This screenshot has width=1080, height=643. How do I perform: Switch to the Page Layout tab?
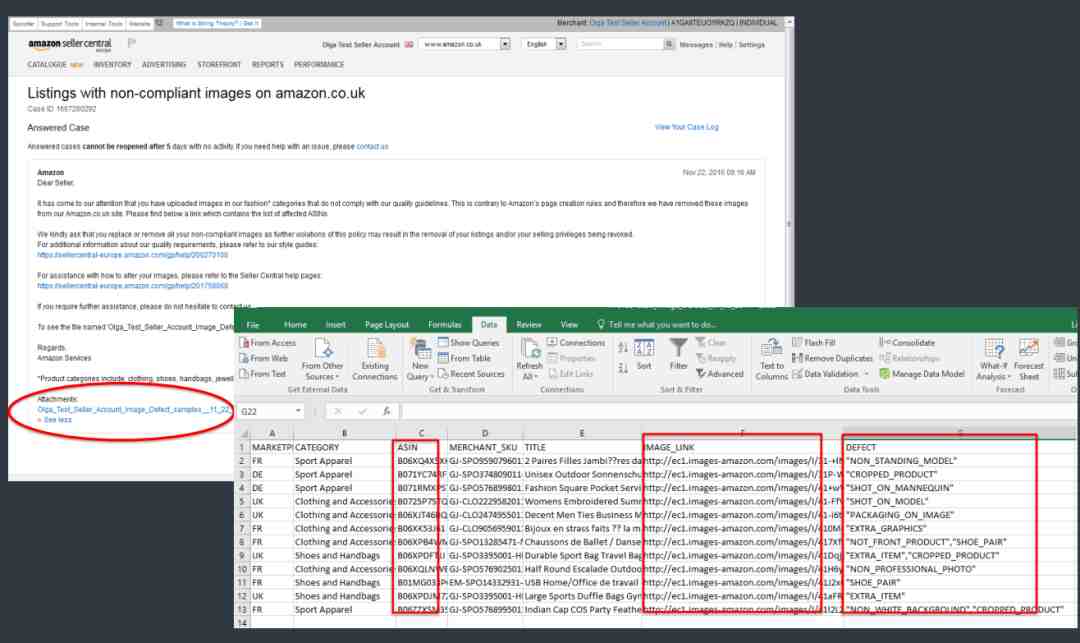click(386, 325)
